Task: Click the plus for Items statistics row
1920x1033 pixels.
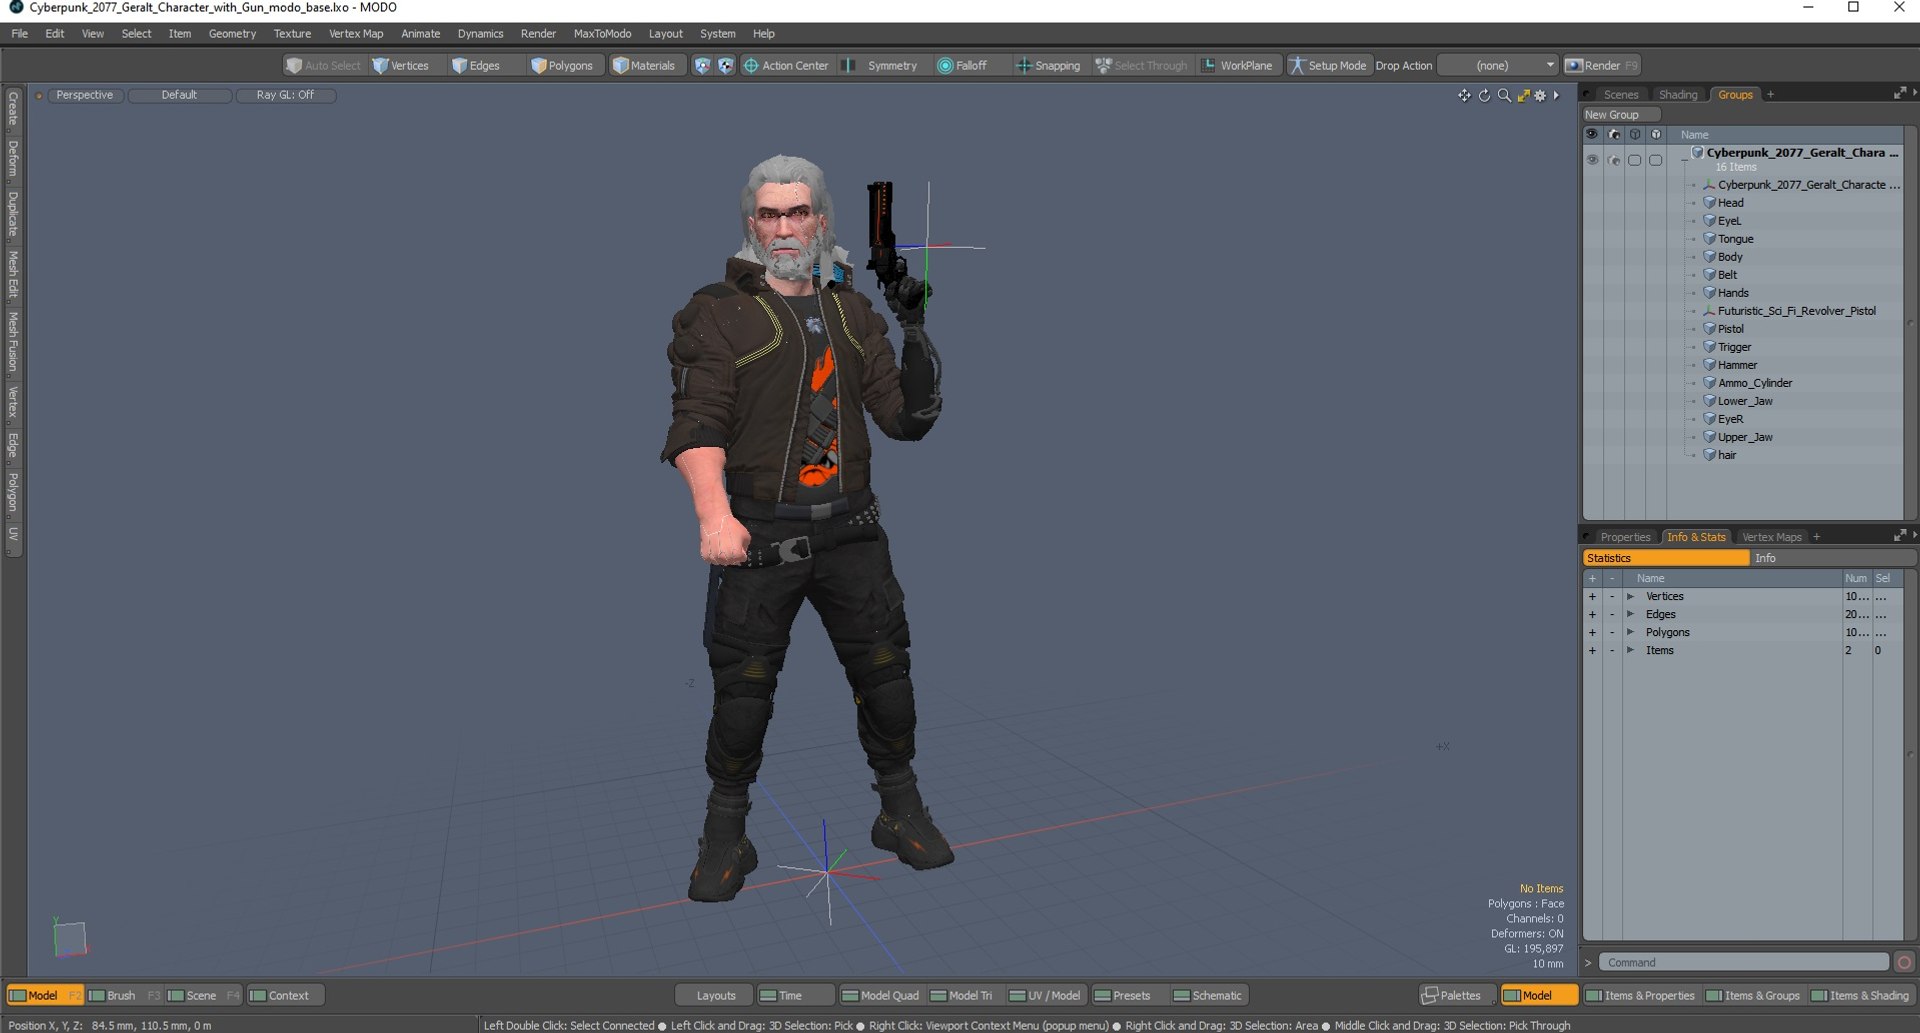Action: coord(1592,650)
